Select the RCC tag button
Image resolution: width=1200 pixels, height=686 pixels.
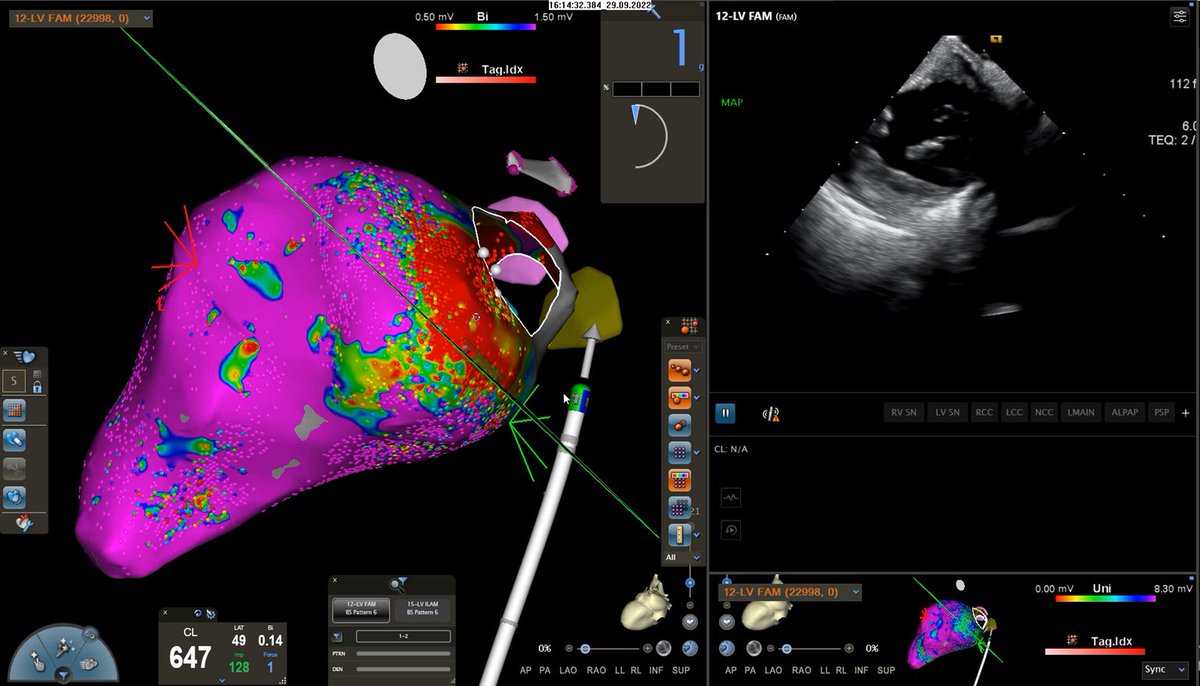click(x=984, y=412)
